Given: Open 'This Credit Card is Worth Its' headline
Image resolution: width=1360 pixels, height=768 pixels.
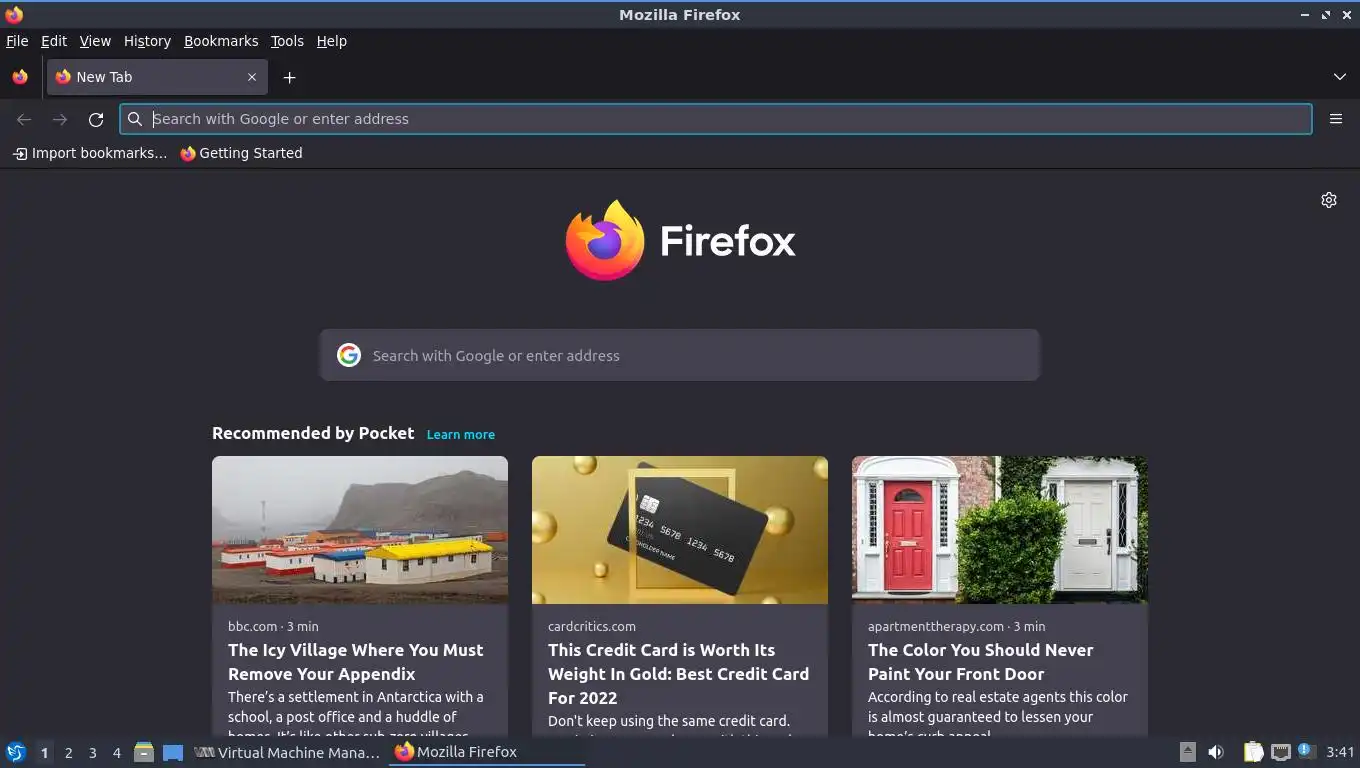Looking at the screenshot, I should 662,650.
